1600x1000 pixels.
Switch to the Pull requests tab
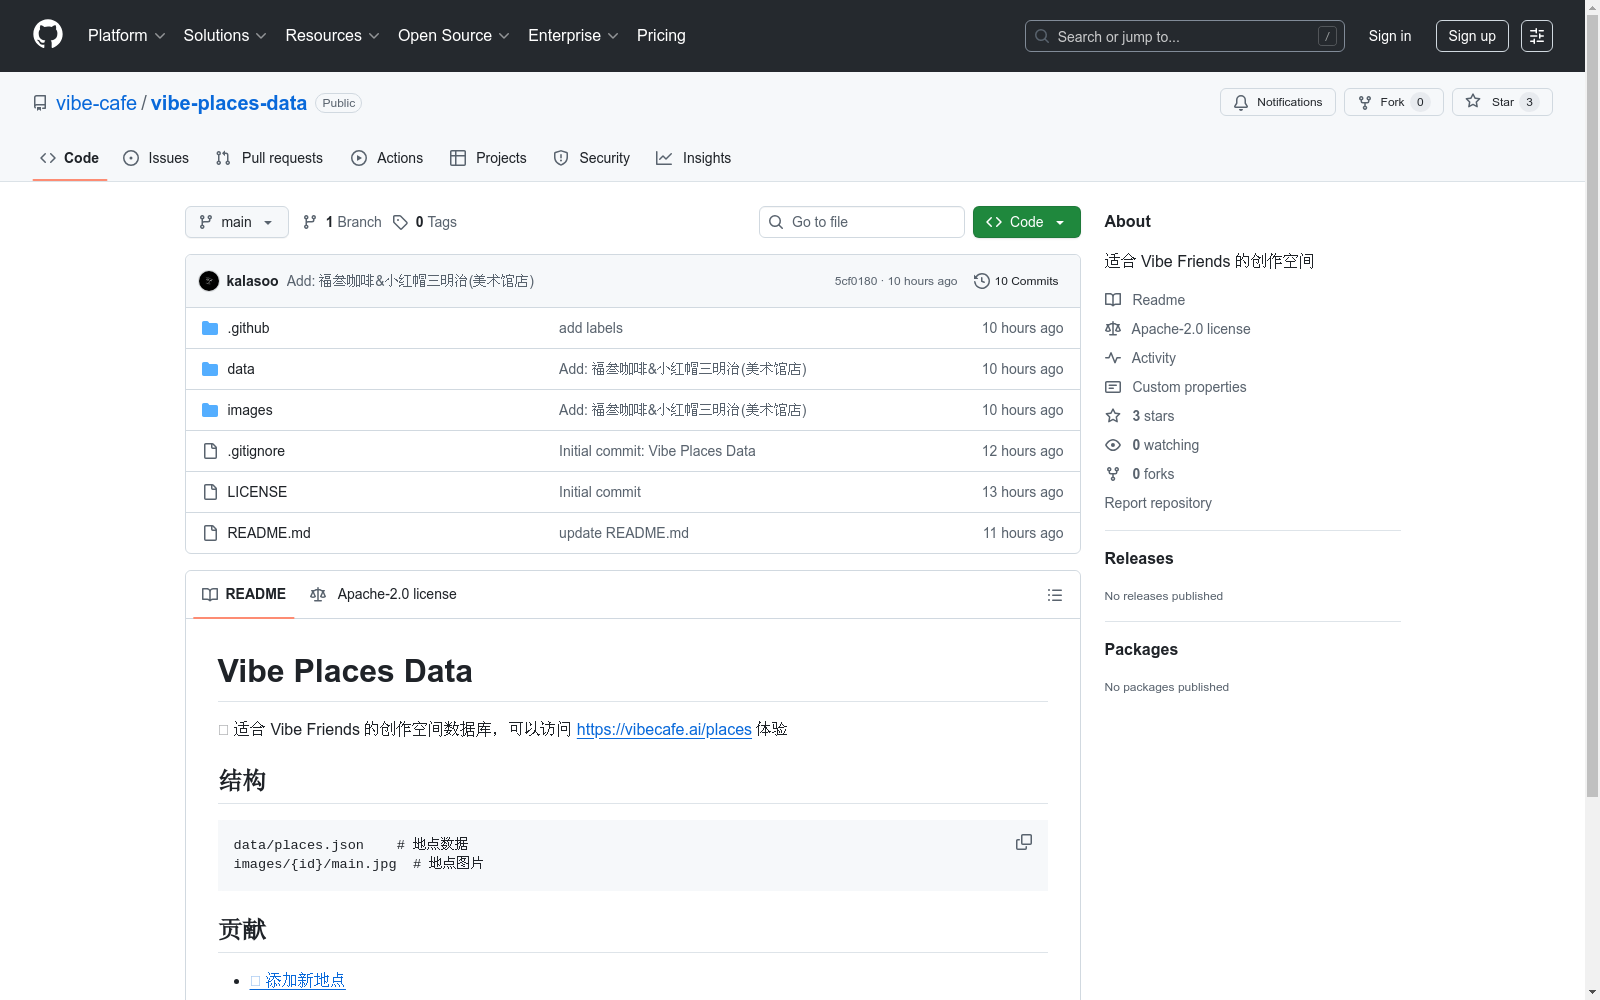pos(269,158)
